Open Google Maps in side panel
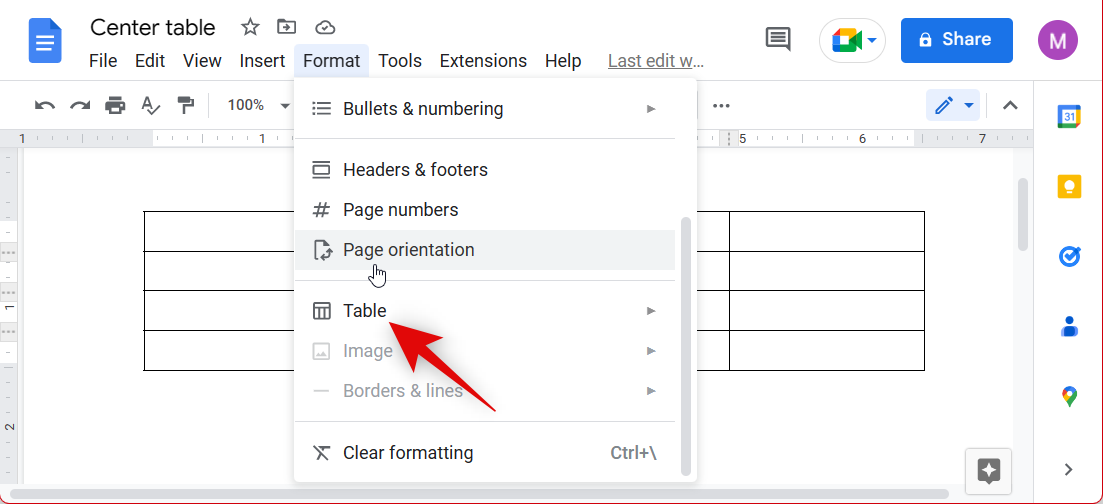 (1069, 397)
